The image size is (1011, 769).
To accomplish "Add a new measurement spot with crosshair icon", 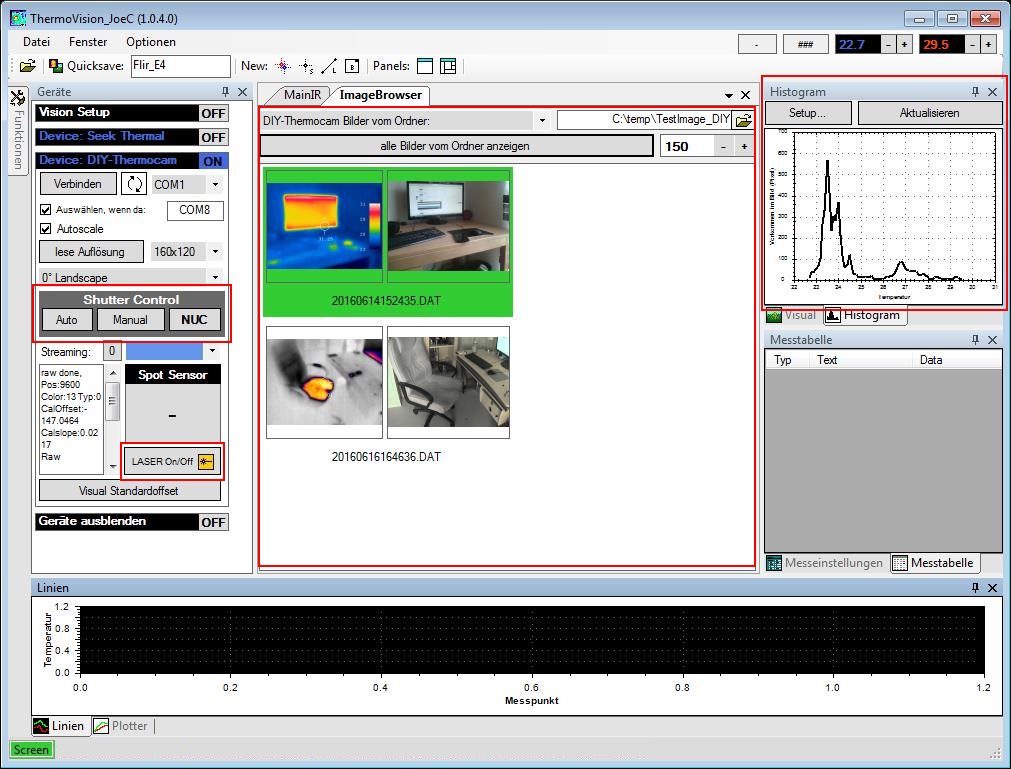I will (283, 66).
